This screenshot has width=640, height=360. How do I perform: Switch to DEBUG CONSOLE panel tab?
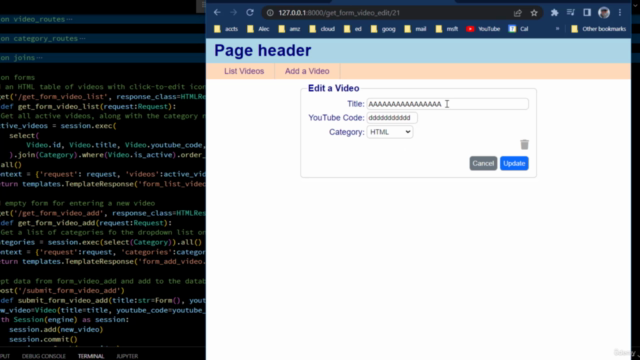(x=44, y=356)
